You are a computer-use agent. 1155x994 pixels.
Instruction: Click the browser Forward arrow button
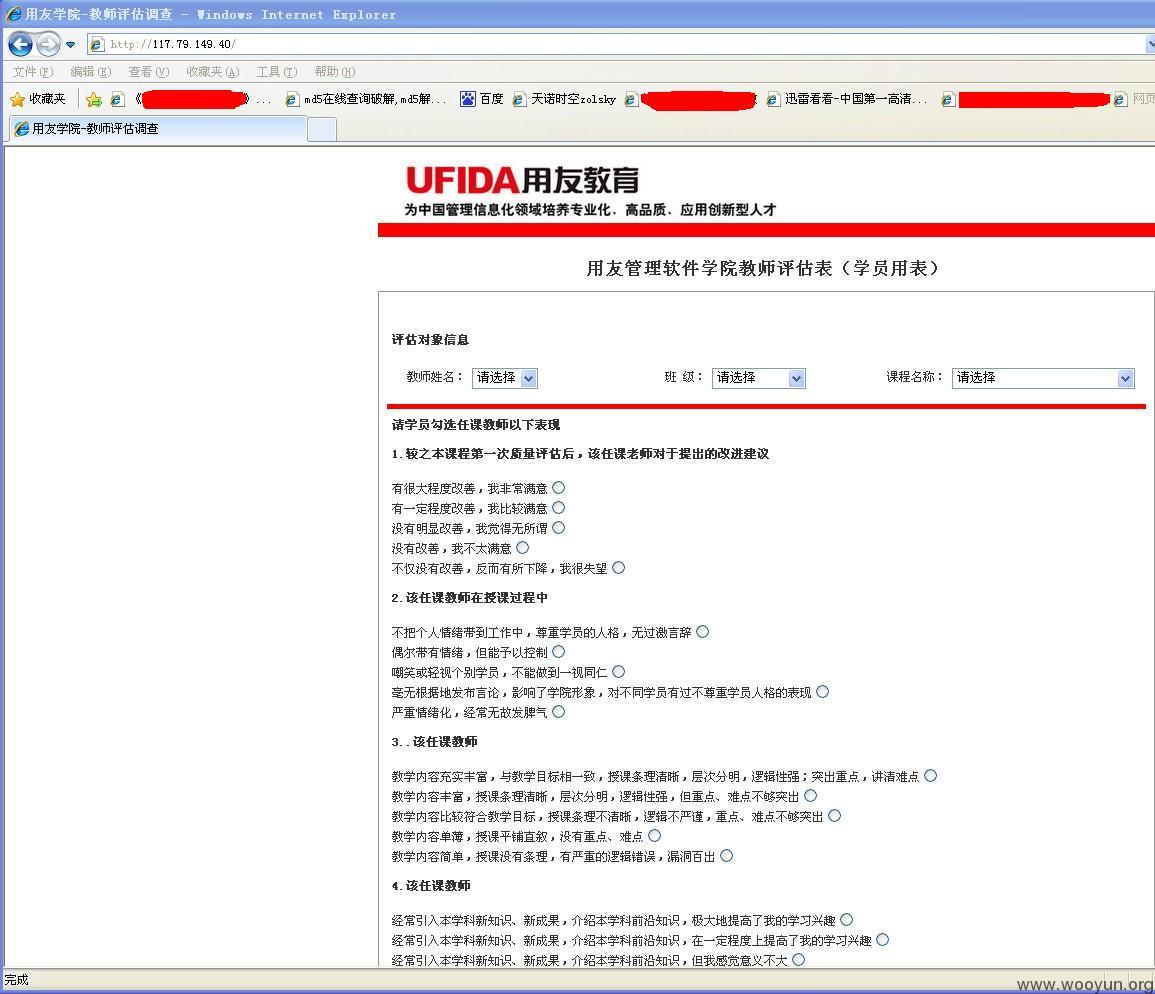[x=48, y=44]
